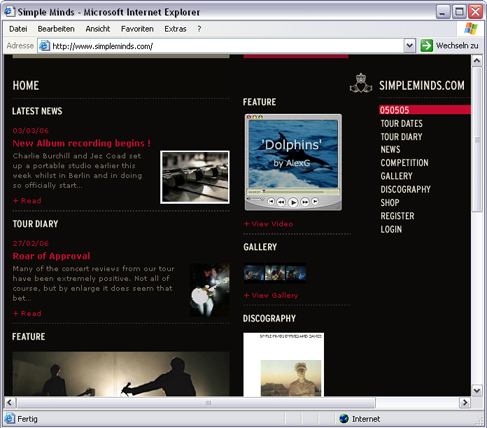Open the Bearbeiten menu
The image size is (487, 428).
(x=56, y=29)
